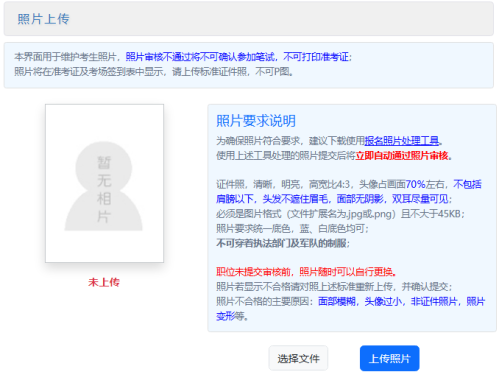This screenshot has height=383, width=499.
Task: Click the 照片将在准考证及考场签到表中显示 line
Action: pos(154,72)
